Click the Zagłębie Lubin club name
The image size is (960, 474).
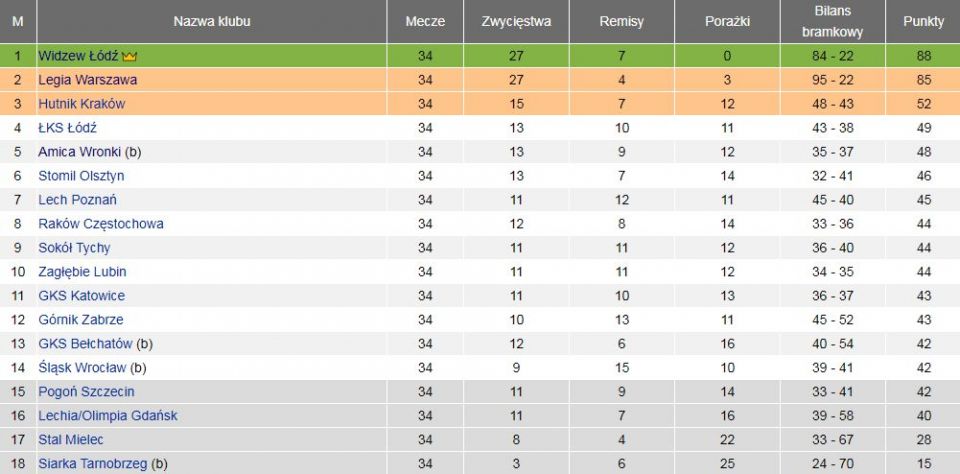pos(82,271)
